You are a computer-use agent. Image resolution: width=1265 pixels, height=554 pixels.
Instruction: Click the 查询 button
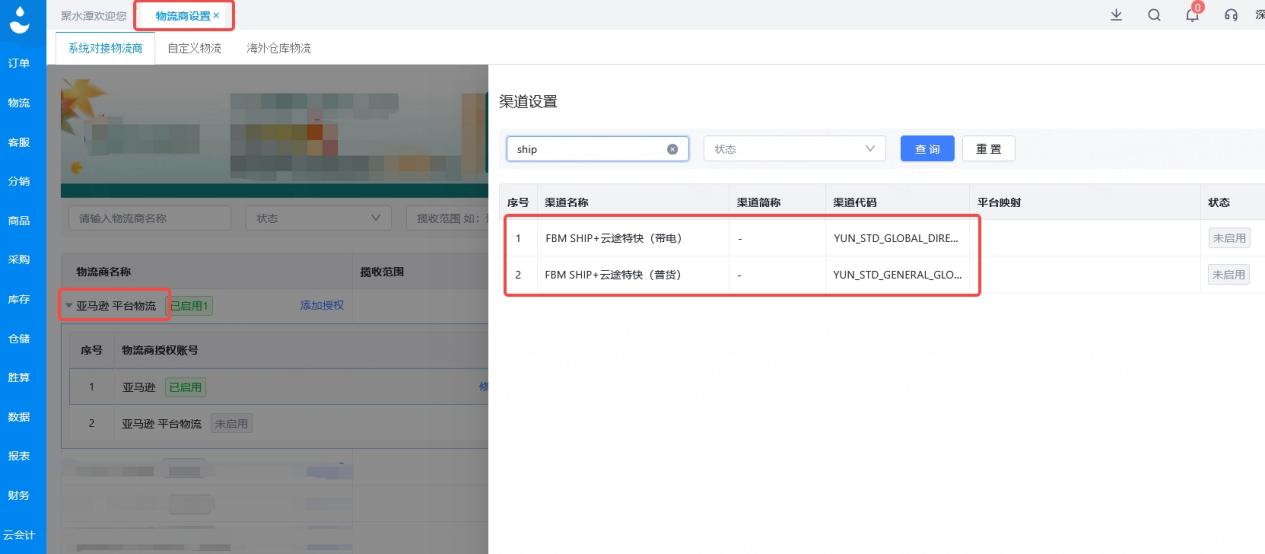tap(927, 149)
